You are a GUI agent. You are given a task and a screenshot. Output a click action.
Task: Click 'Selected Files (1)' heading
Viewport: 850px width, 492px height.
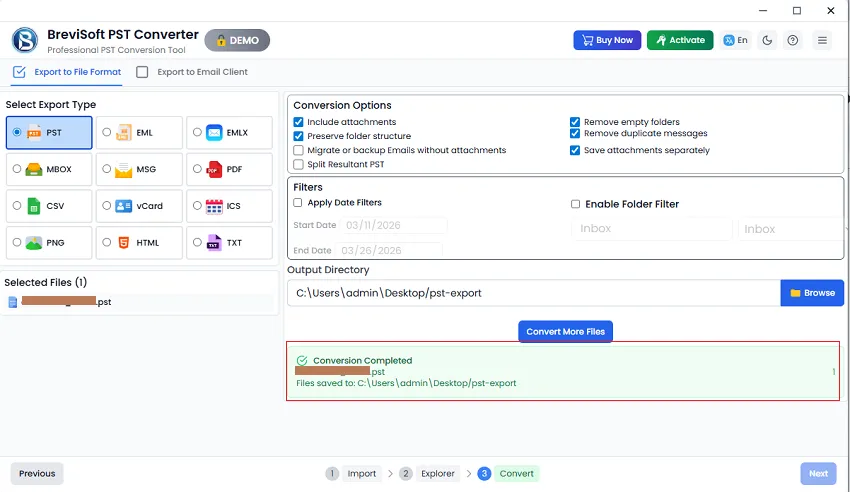(46, 282)
